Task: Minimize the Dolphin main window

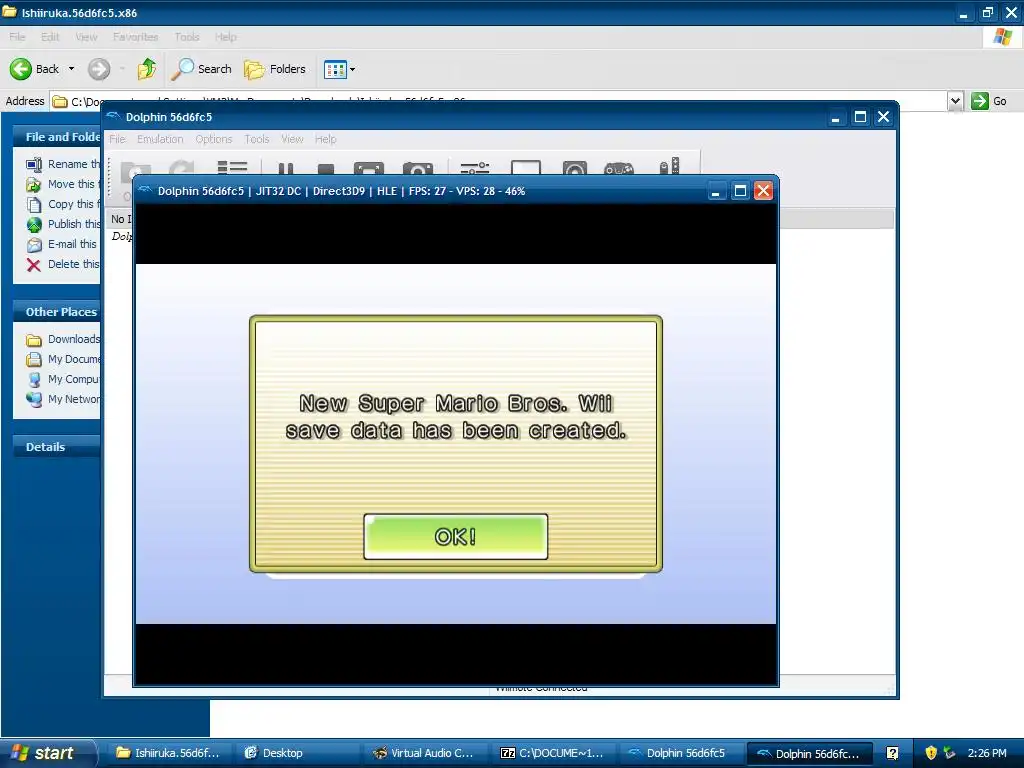Action: tap(835, 118)
